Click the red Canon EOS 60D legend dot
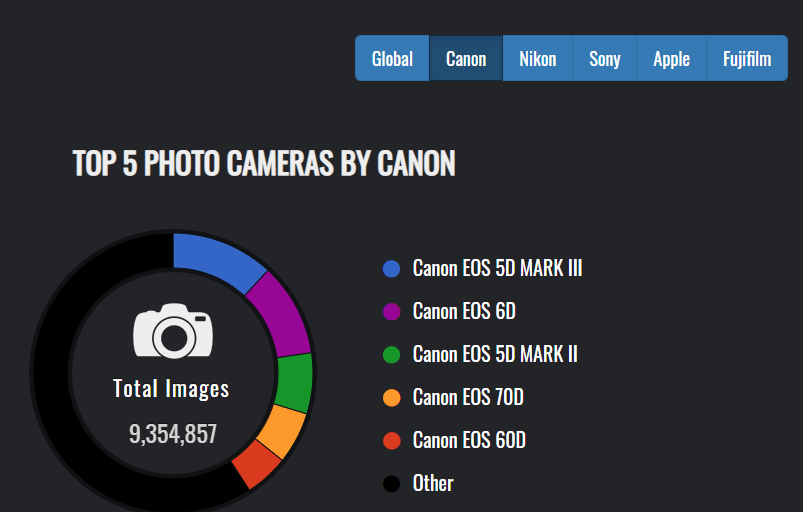The height and width of the screenshot is (512, 803). pyautogui.click(x=392, y=441)
